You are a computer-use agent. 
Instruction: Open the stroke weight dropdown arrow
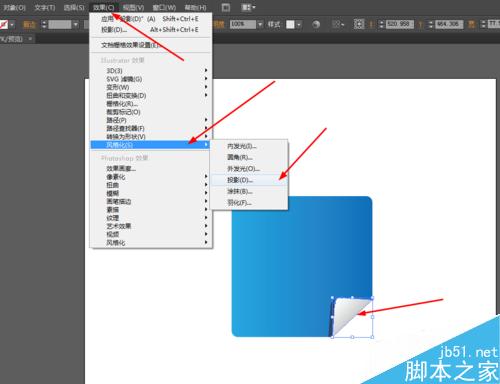[76, 24]
